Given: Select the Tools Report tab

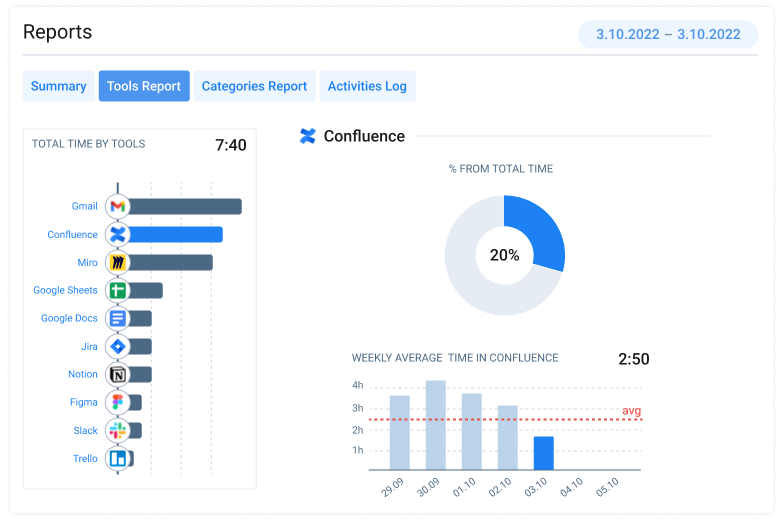Looking at the screenshot, I should coord(144,86).
